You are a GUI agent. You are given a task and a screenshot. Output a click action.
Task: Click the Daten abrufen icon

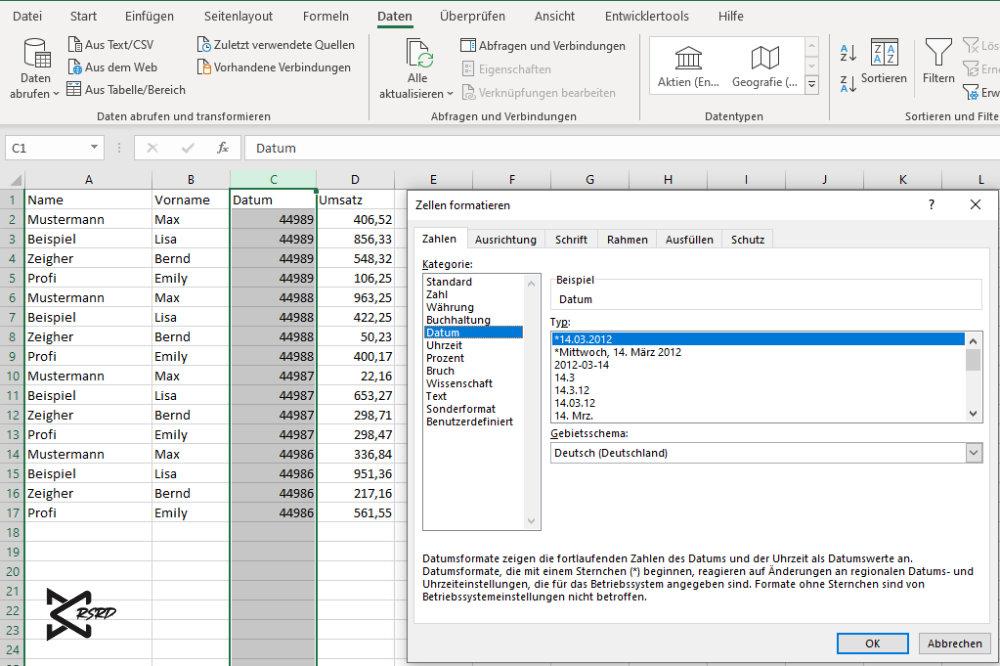click(x=36, y=54)
